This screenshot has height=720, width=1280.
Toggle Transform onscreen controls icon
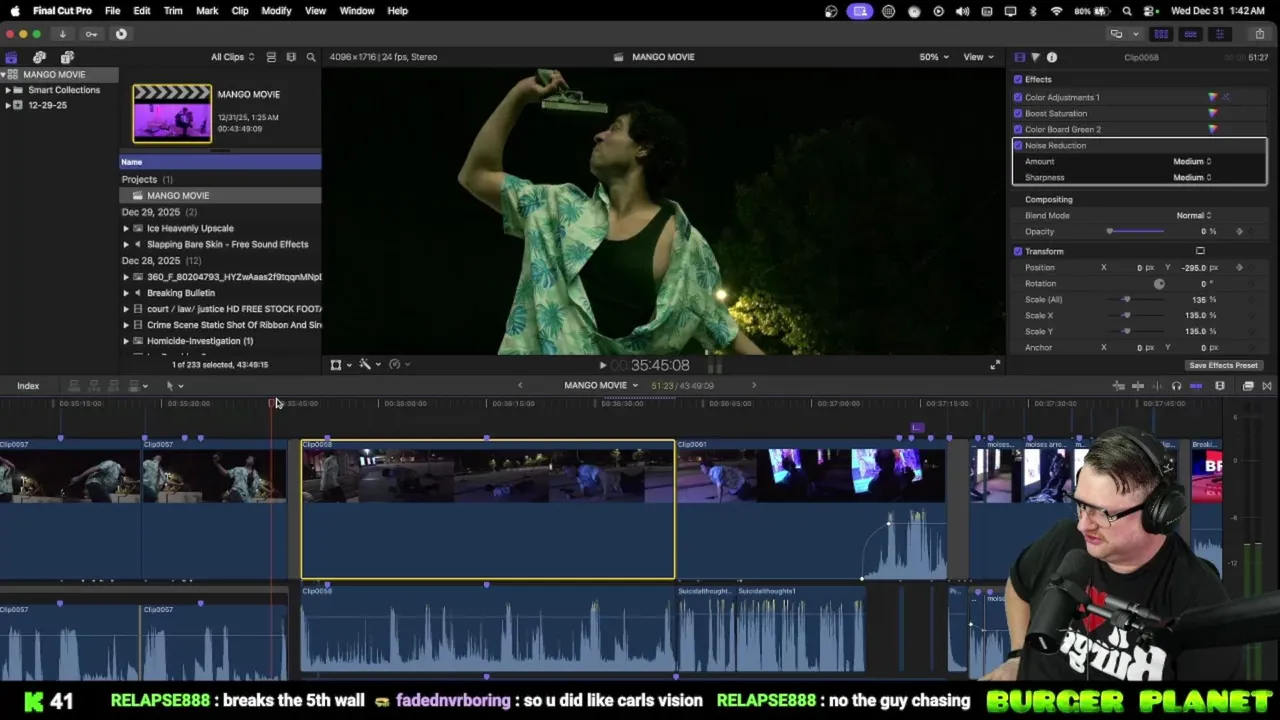pyautogui.click(x=1200, y=251)
